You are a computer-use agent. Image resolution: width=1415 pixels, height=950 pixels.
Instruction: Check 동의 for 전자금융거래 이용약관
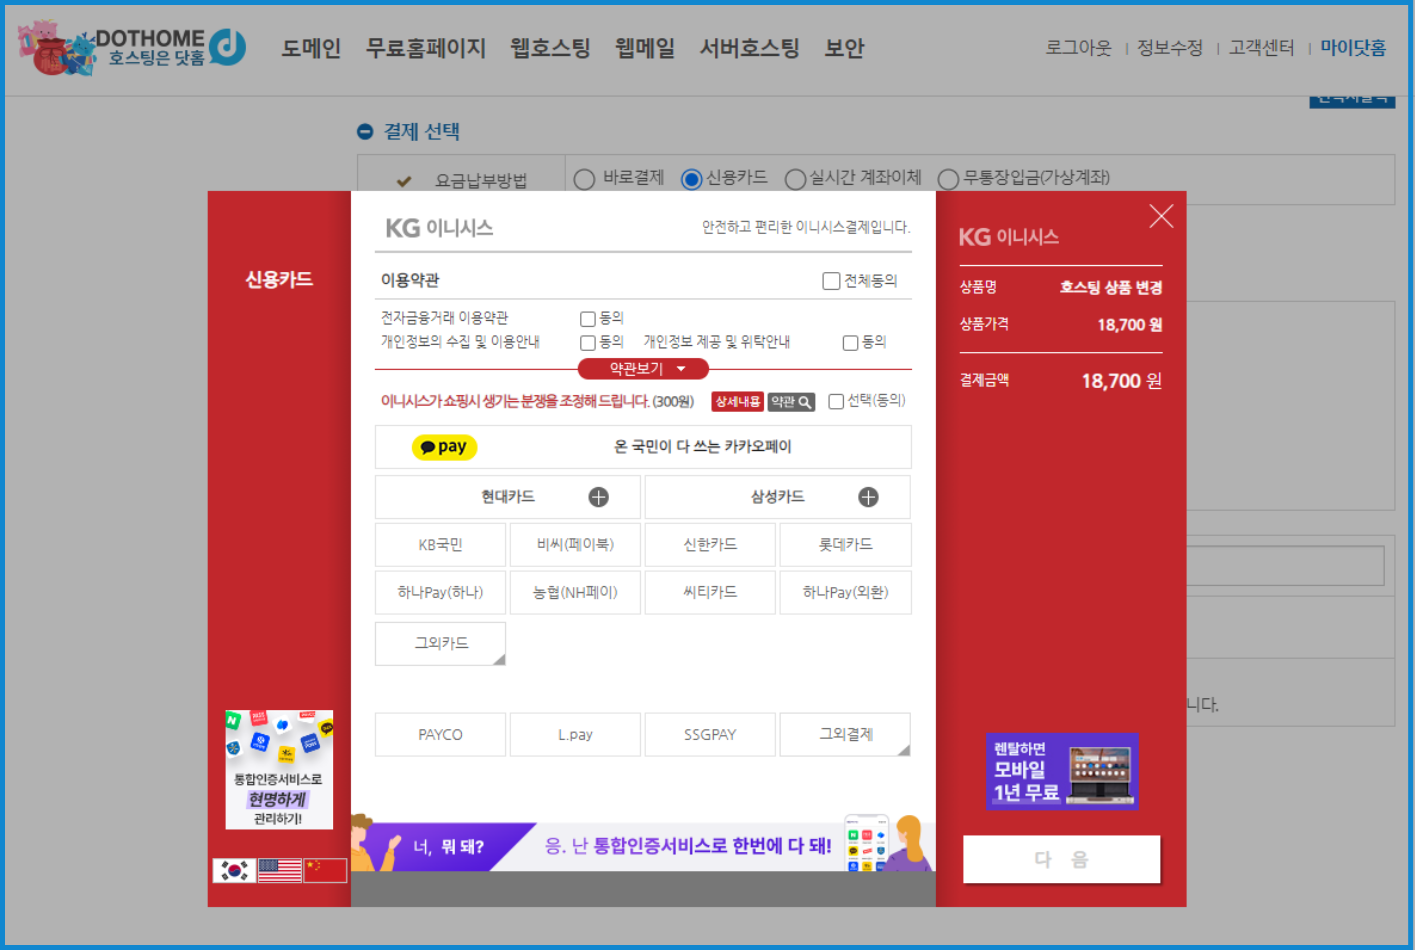click(x=588, y=319)
